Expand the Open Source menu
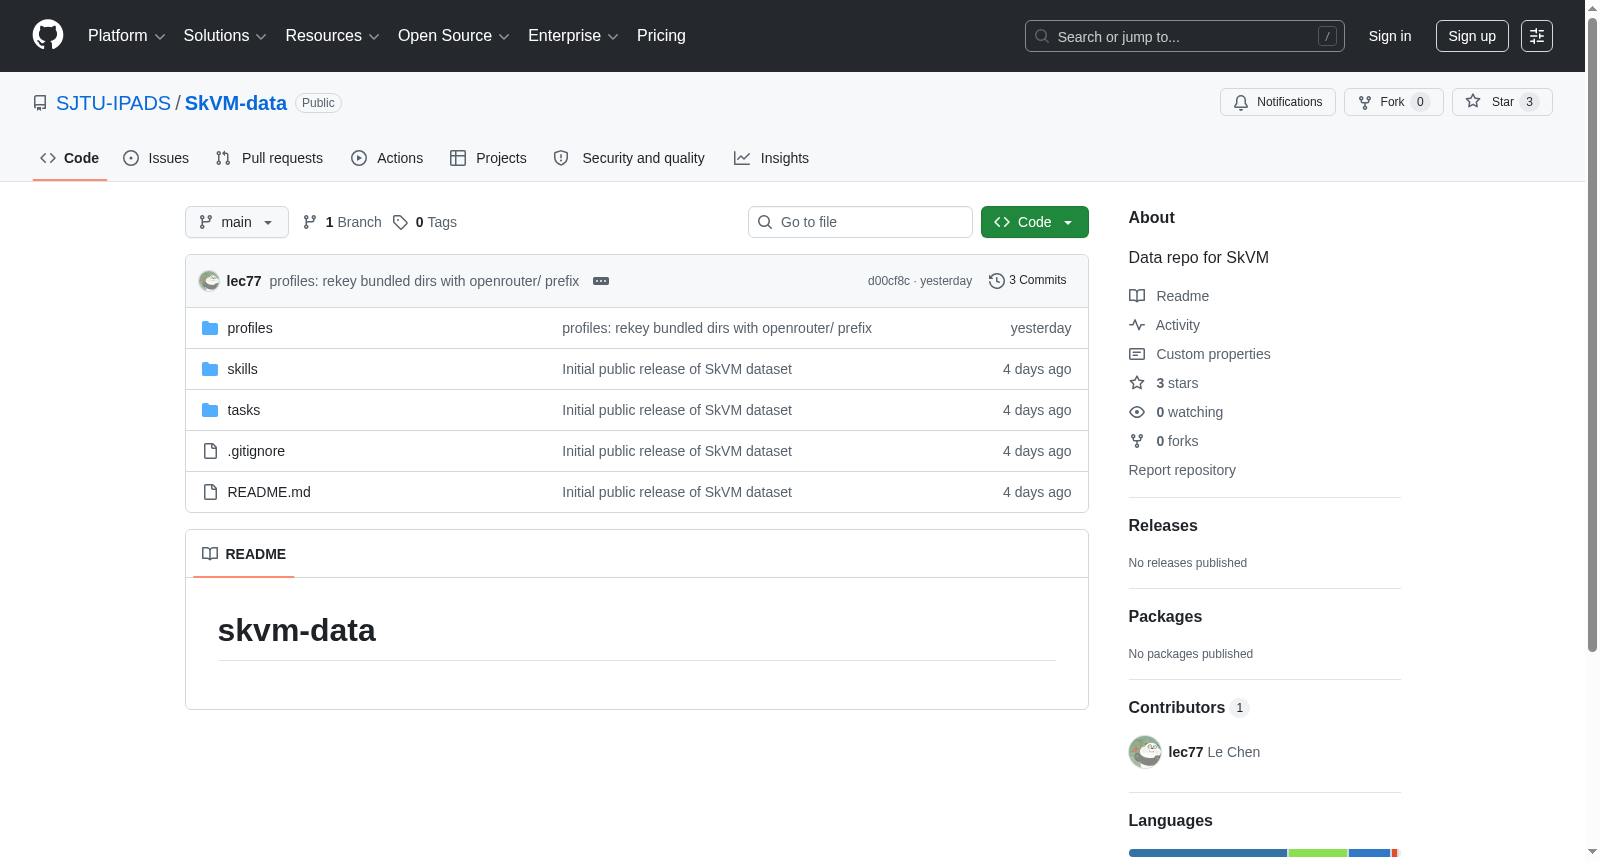This screenshot has height=861, width=1600. point(454,36)
